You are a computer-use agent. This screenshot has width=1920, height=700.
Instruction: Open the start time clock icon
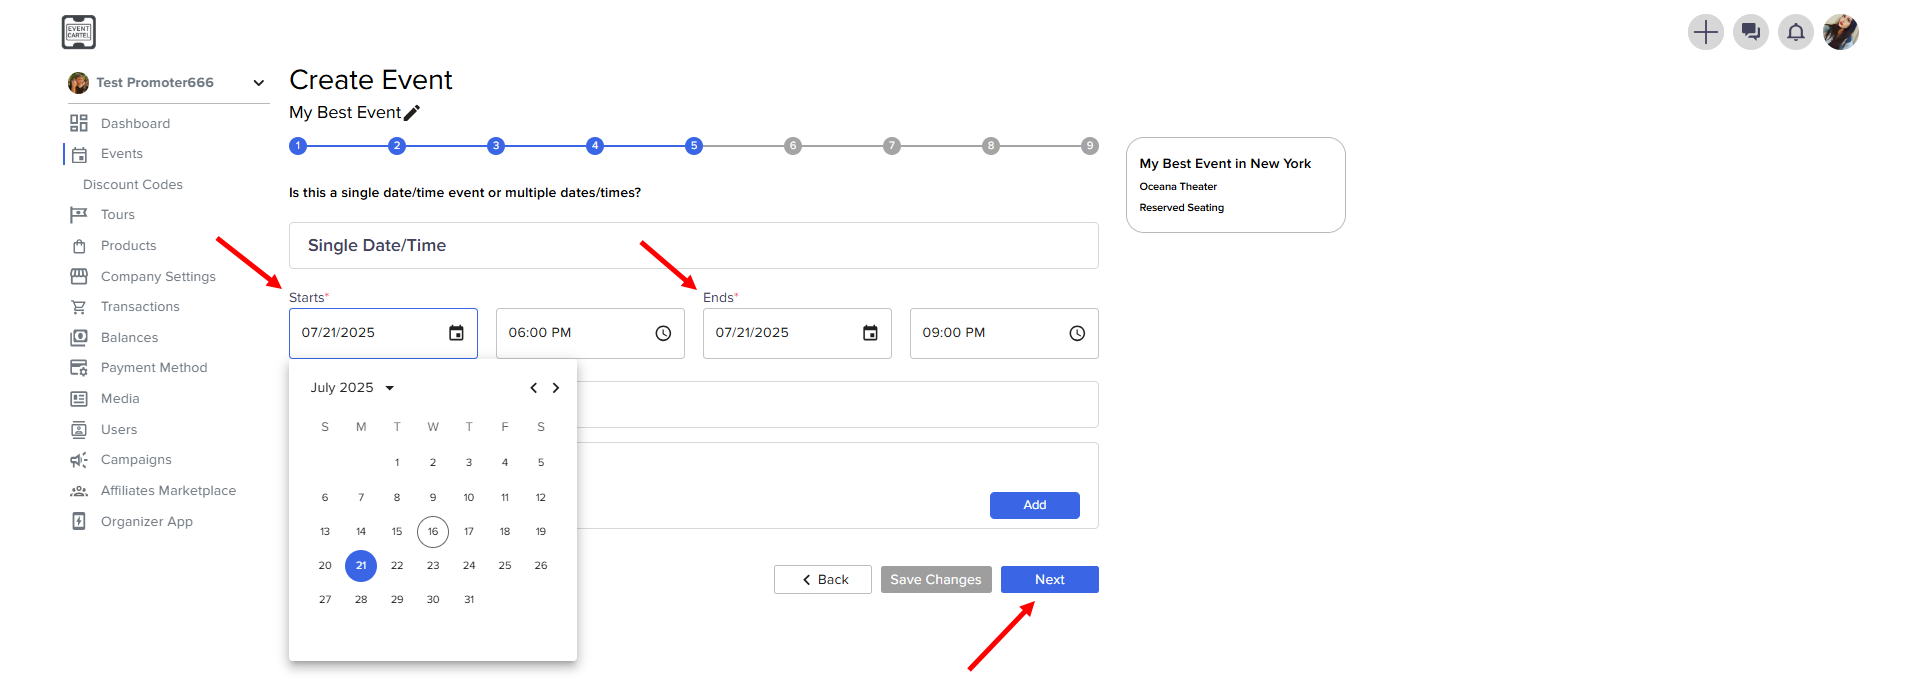[663, 333]
